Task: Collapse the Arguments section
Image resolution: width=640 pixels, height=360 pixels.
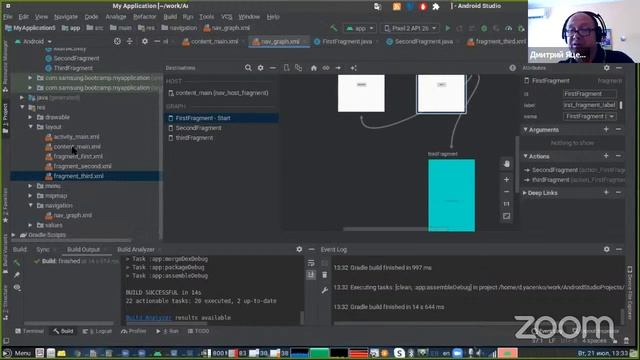Action: [x=525, y=129]
